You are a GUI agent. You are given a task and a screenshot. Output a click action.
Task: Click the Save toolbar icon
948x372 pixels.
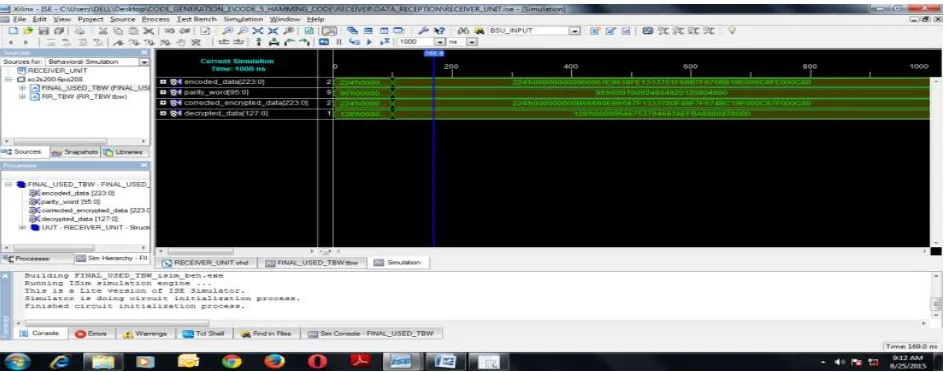pos(43,30)
